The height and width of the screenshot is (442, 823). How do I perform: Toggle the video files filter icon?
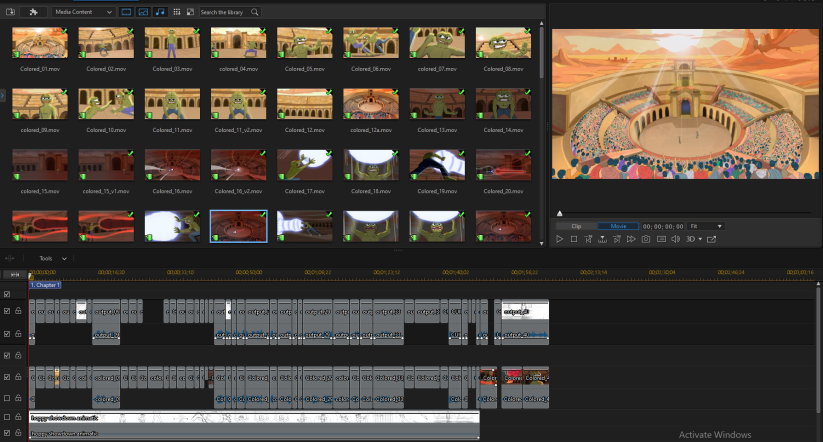[x=126, y=12]
